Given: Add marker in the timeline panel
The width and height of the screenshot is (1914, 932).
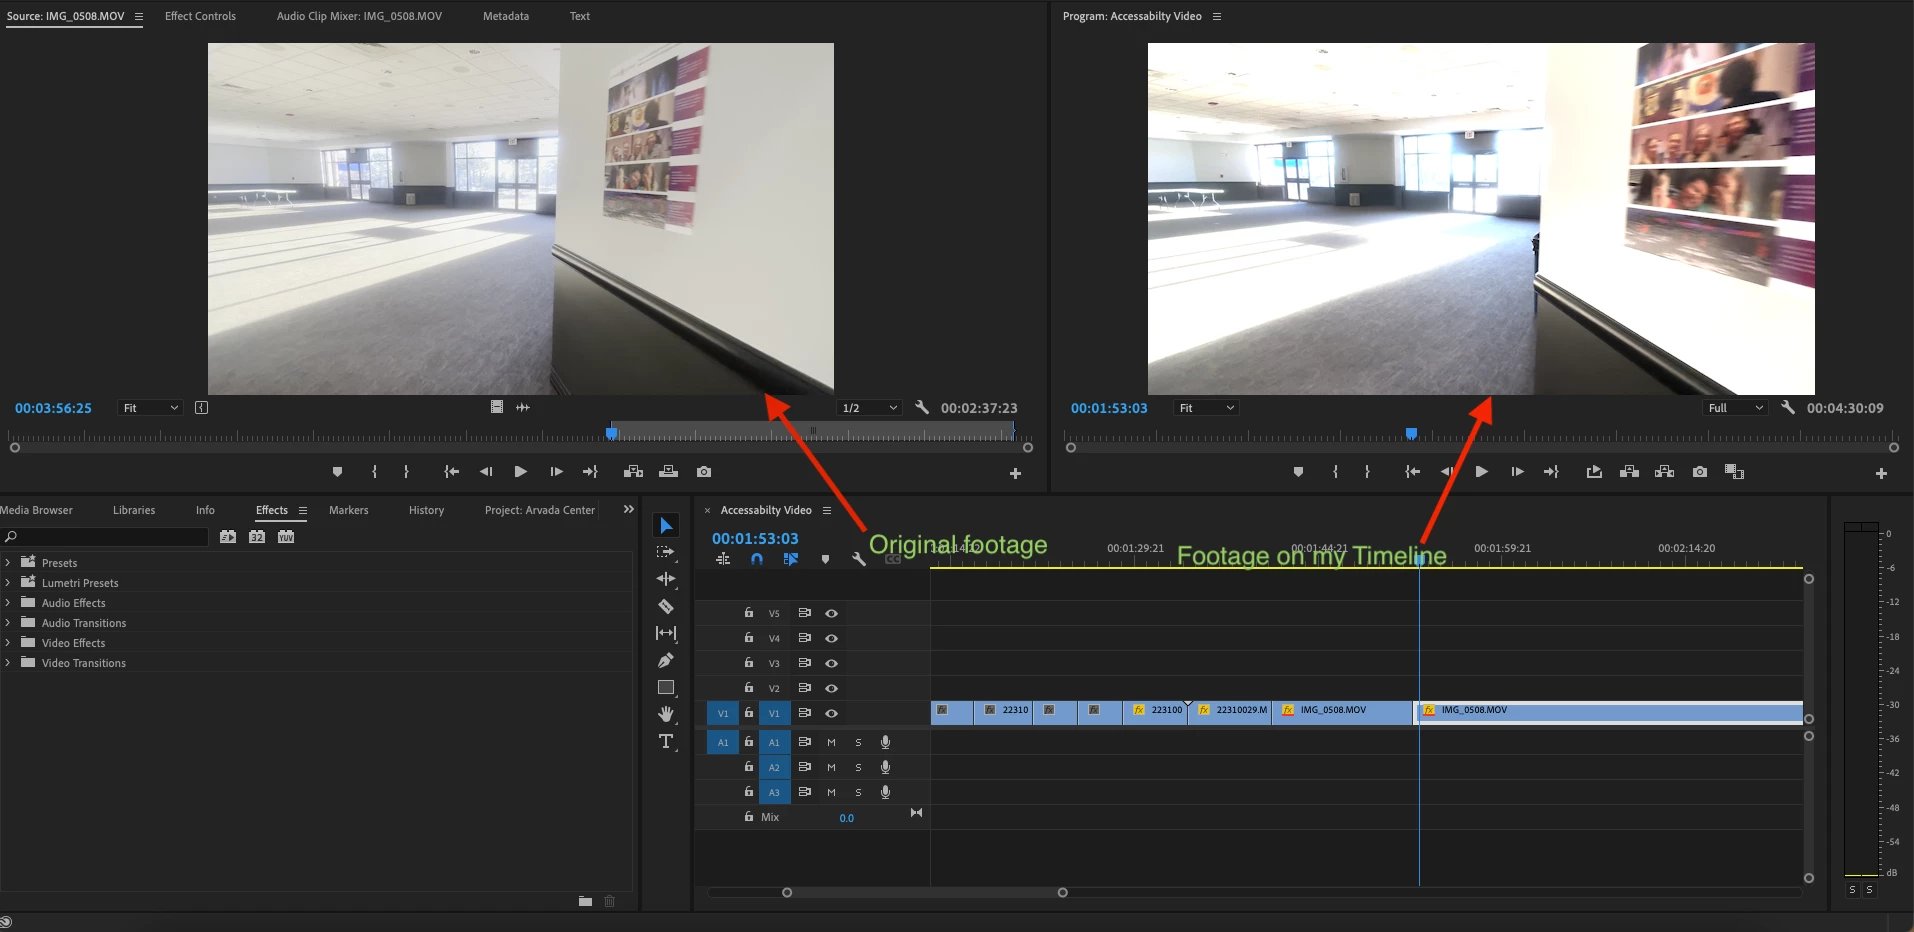Looking at the screenshot, I should pyautogui.click(x=825, y=560).
